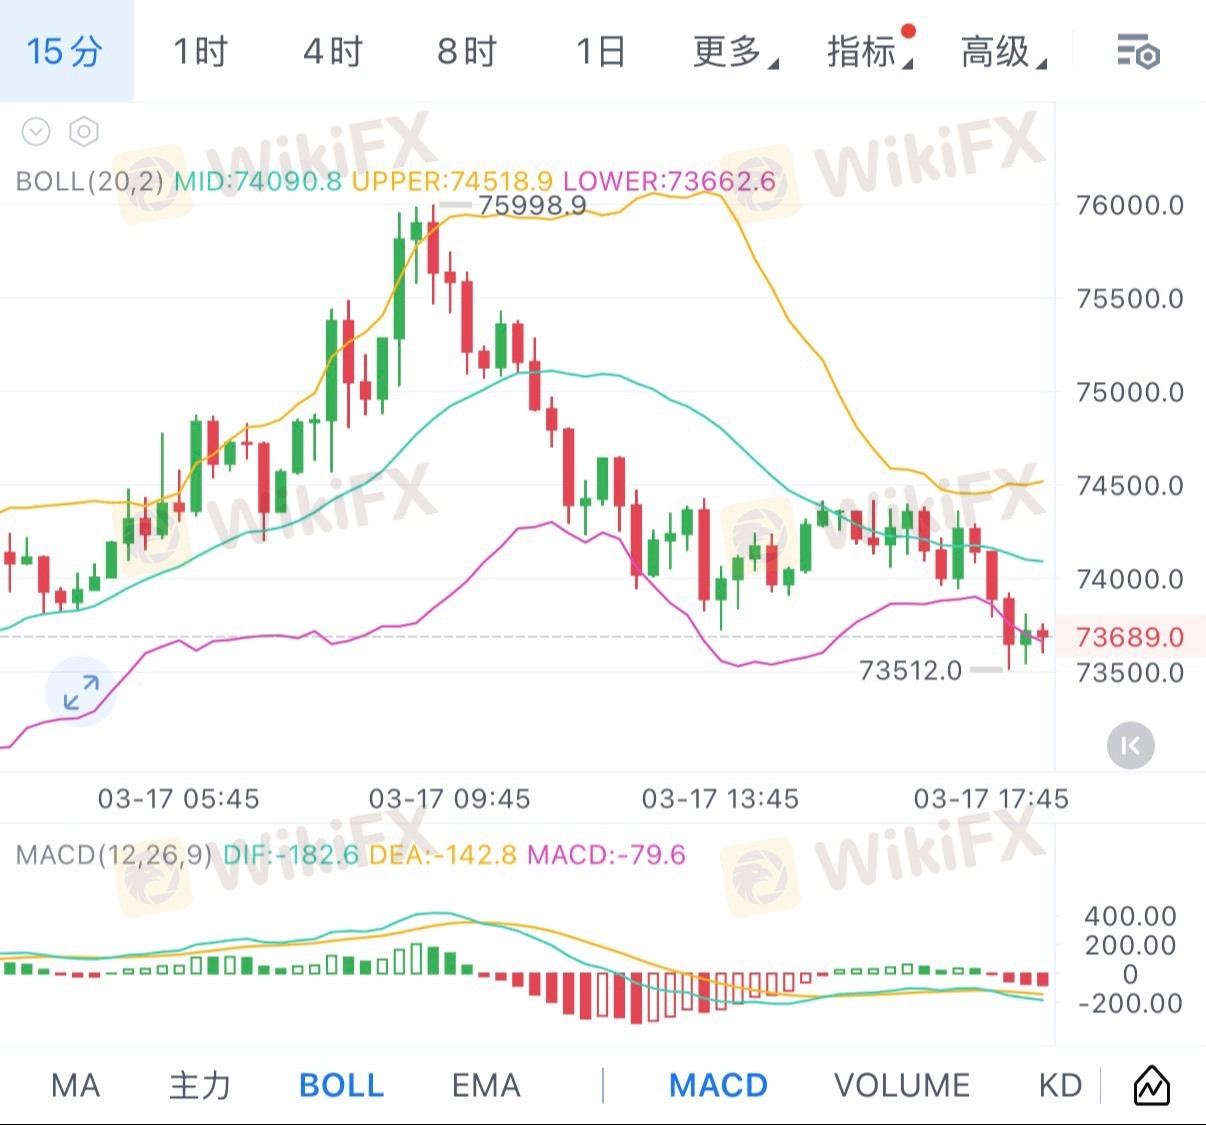Click the circled down-arrow collapse icon
The height and width of the screenshot is (1125, 1206).
(x=36, y=131)
